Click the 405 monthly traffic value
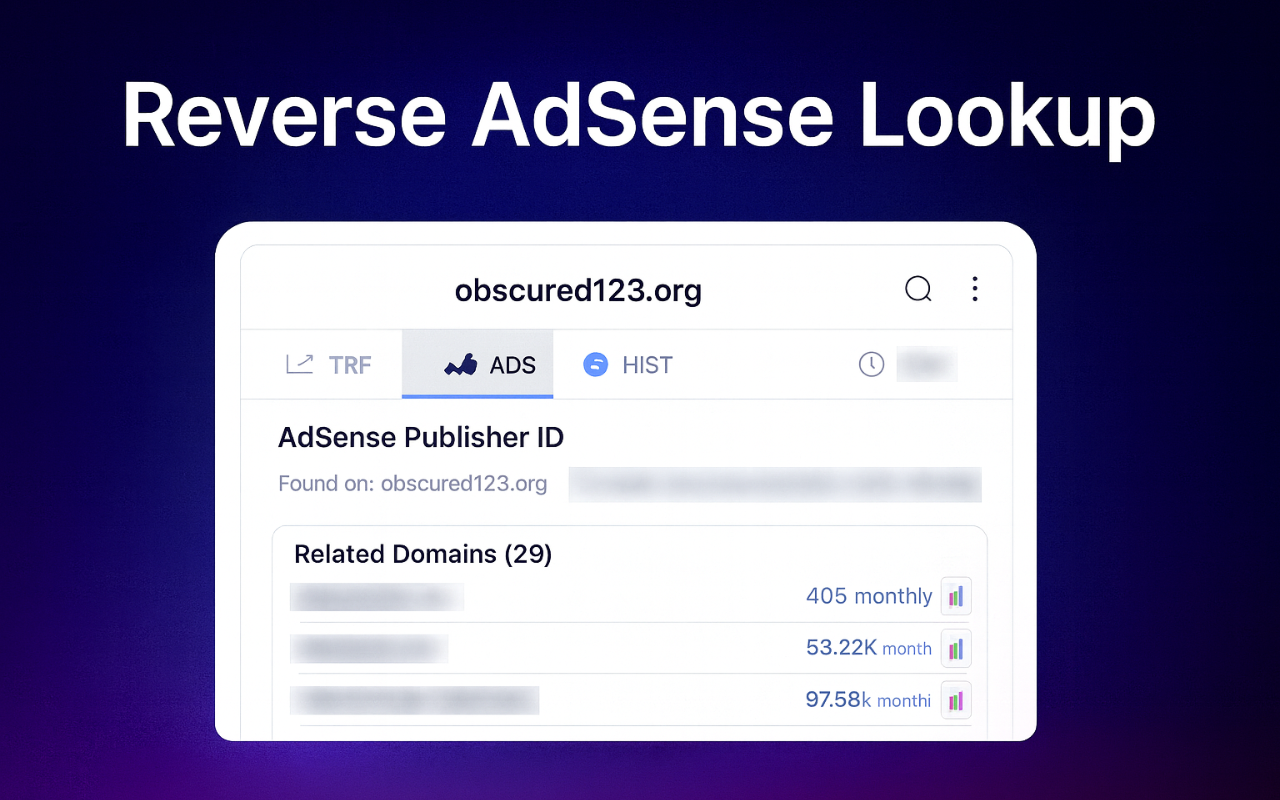Image resolution: width=1280 pixels, height=800 pixels. 868,597
